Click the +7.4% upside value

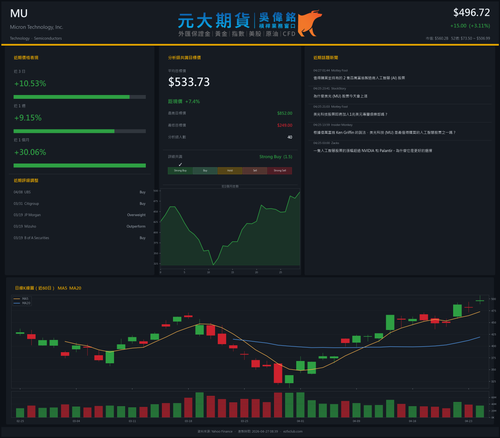click(192, 101)
